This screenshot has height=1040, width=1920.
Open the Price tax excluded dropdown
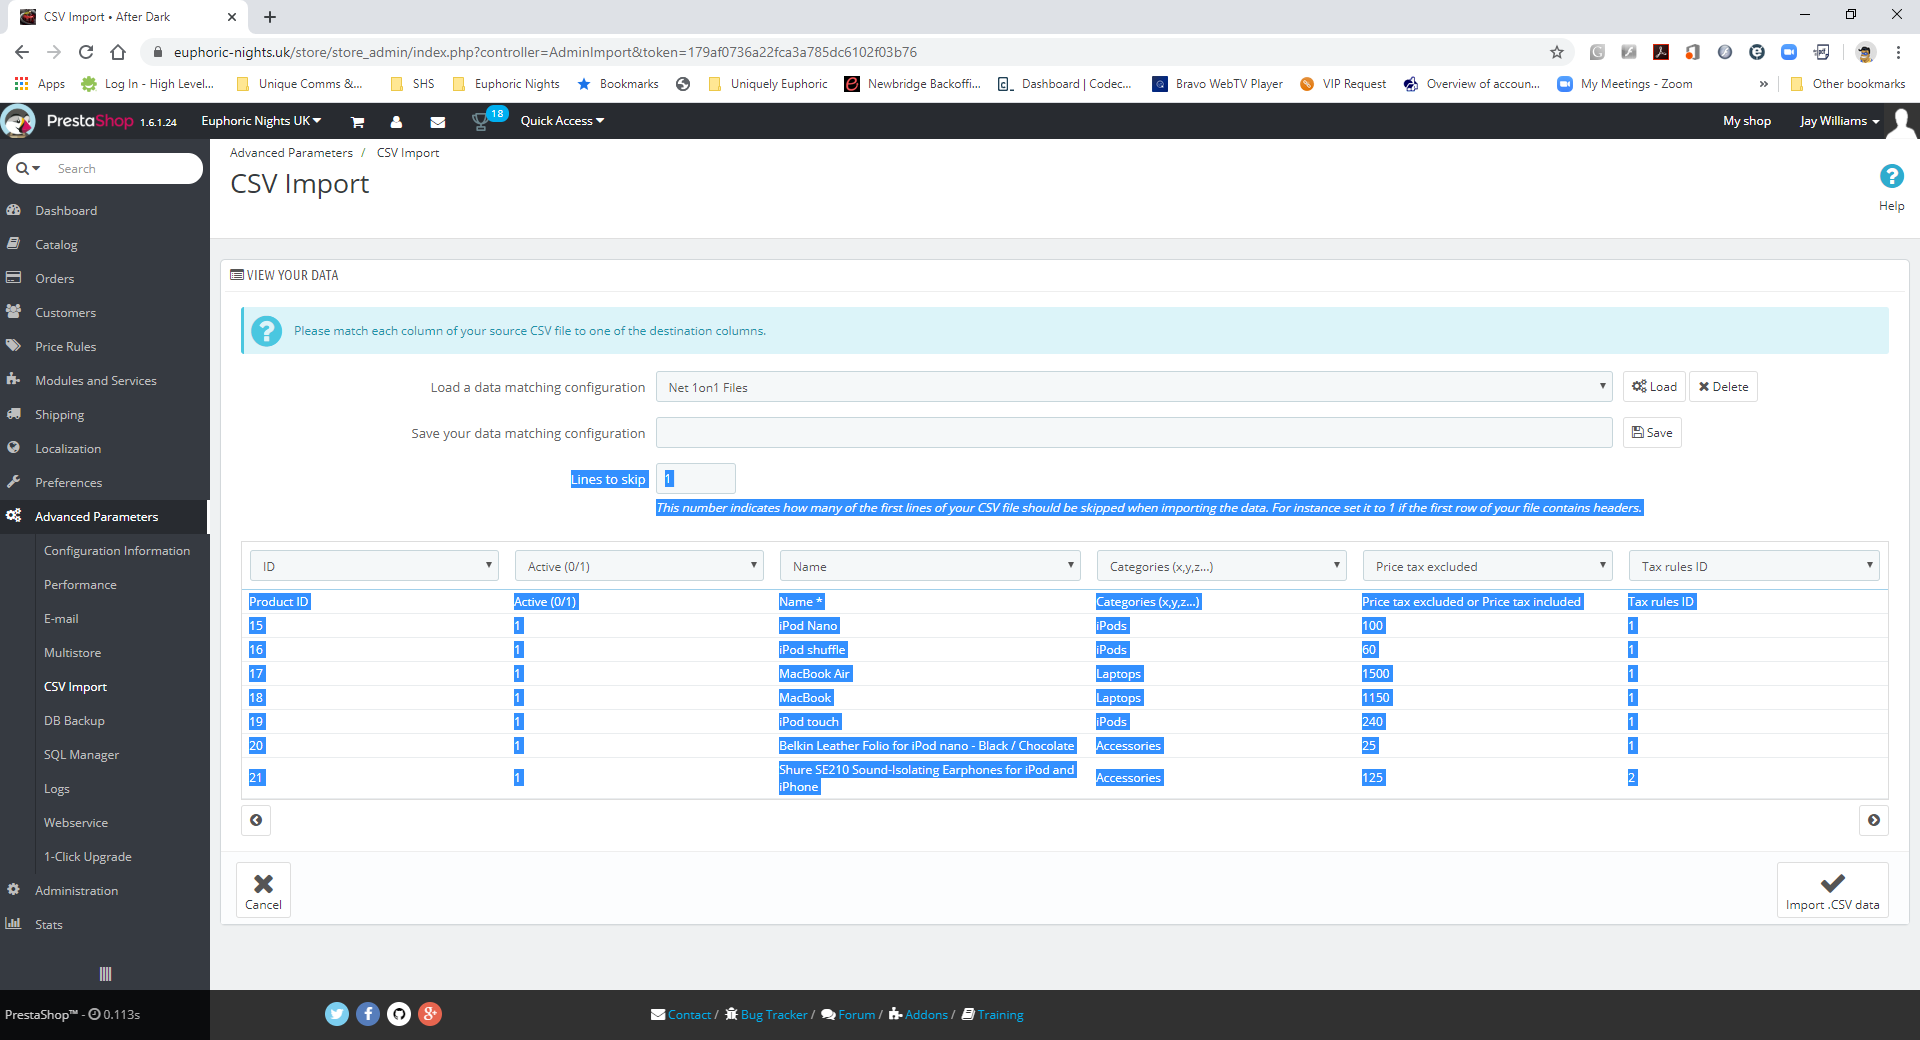coord(1487,566)
